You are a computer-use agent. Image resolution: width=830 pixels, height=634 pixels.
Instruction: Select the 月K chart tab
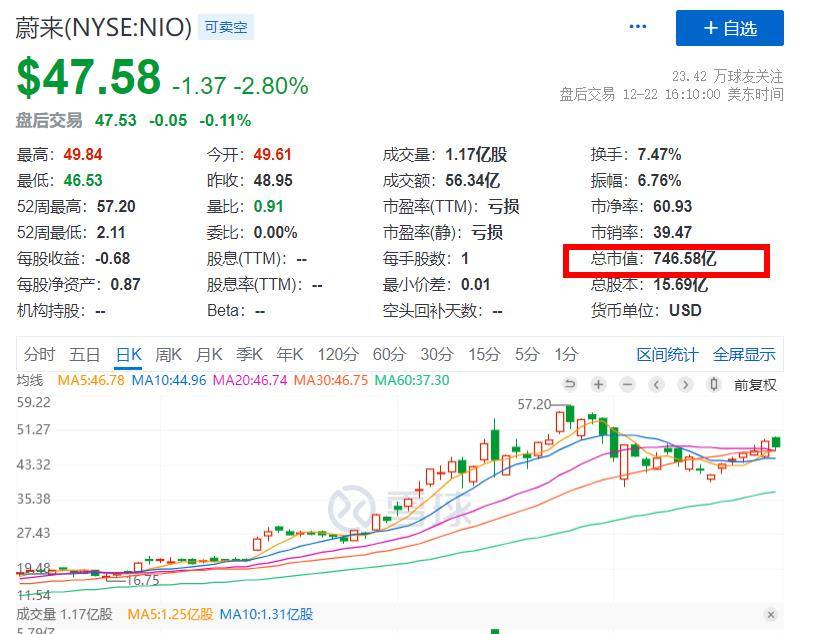pos(209,354)
